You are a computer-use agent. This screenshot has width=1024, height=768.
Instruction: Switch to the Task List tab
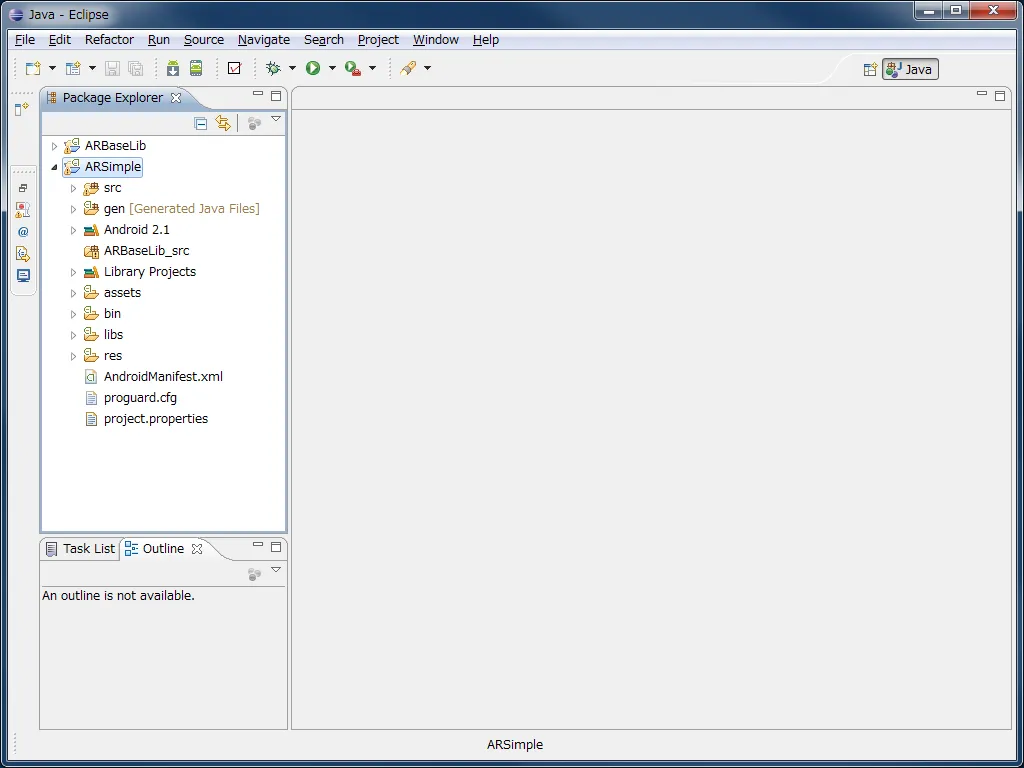pyautogui.click(x=80, y=549)
